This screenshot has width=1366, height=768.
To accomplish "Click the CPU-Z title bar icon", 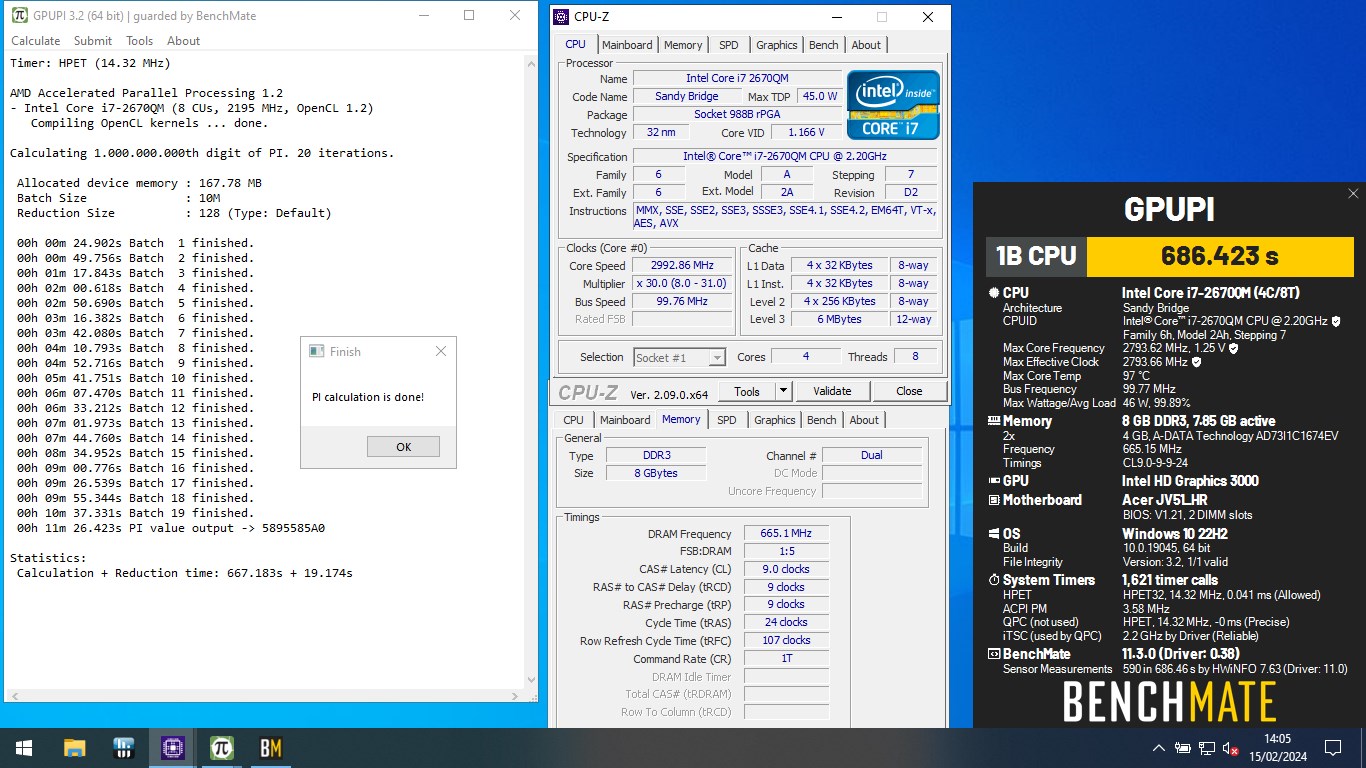I will 561,17.
